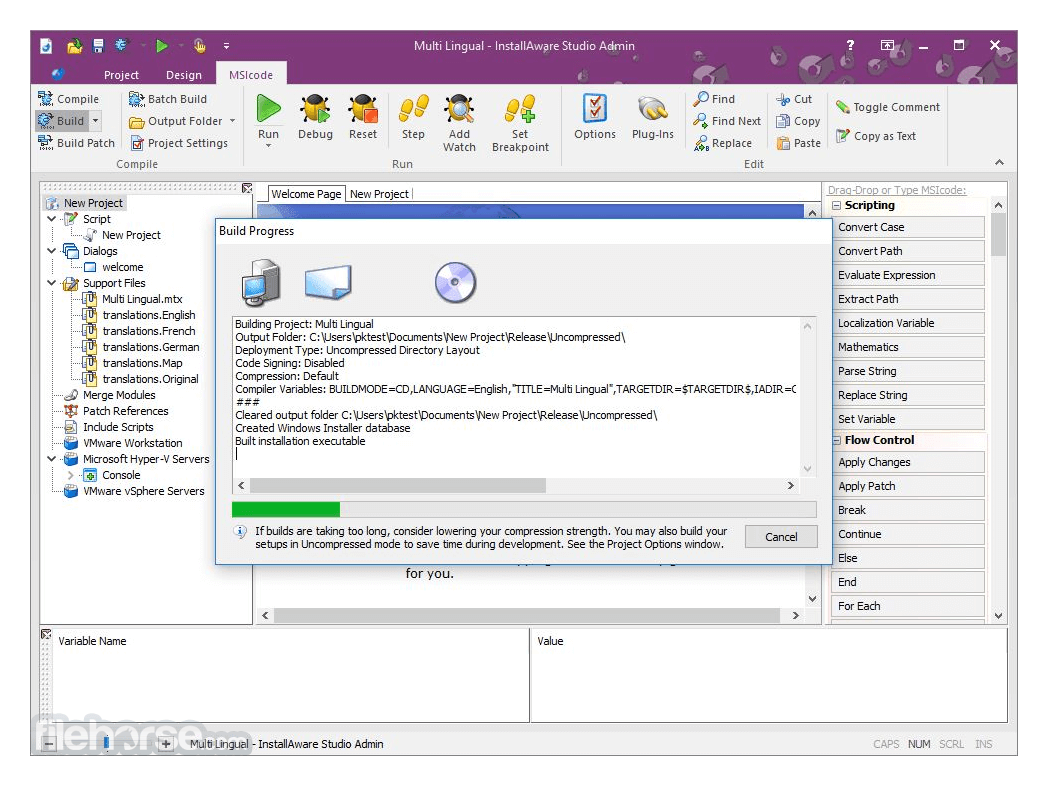Viewport: 1048px width, 786px height.
Task: Start the Debug tool
Action: (x=315, y=117)
